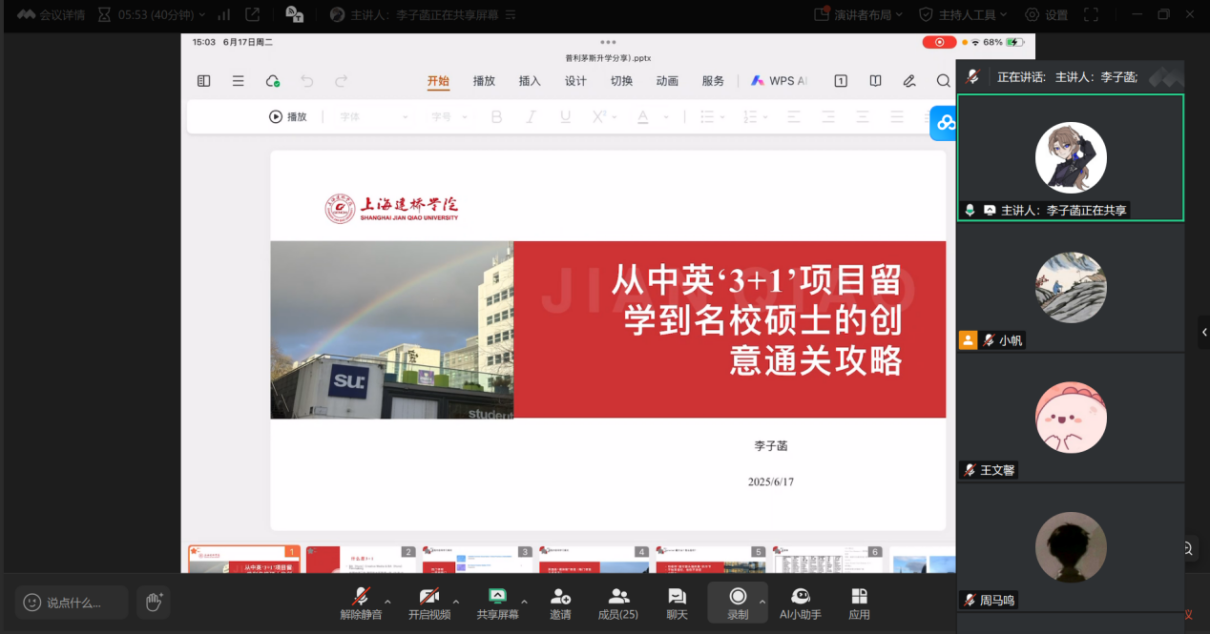Click the slide number view icon
1210x634 pixels.
(x=841, y=81)
